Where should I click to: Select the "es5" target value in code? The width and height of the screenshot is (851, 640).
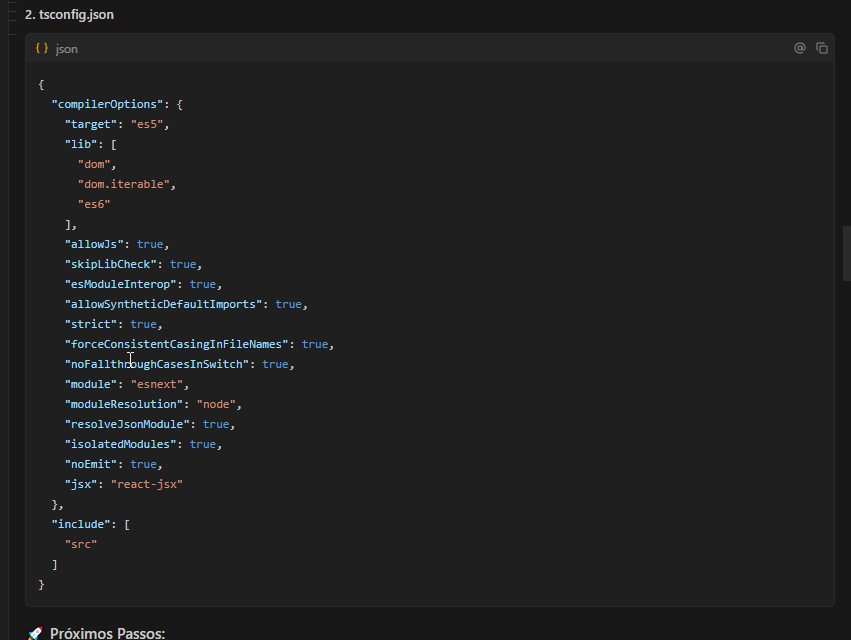coord(148,123)
